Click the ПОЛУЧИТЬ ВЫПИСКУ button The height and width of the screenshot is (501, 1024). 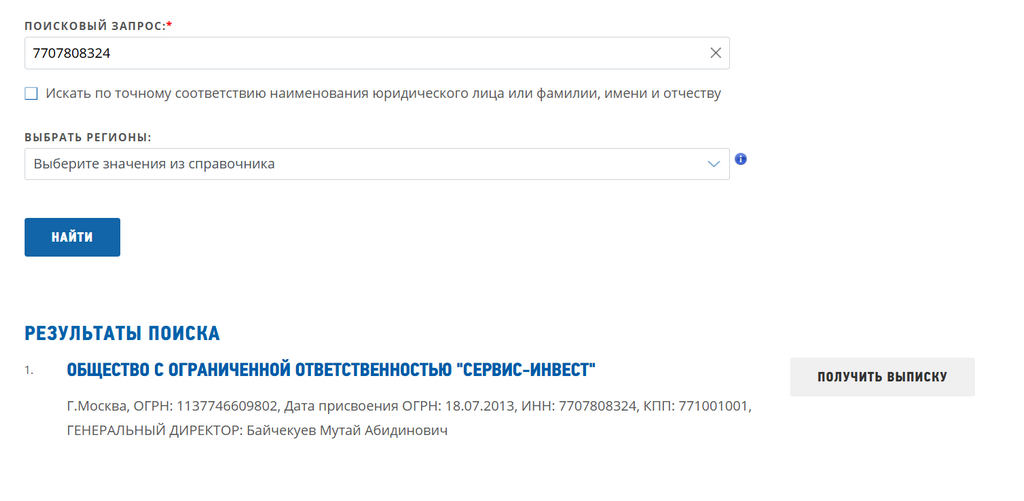pyautogui.click(x=881, y=377)
